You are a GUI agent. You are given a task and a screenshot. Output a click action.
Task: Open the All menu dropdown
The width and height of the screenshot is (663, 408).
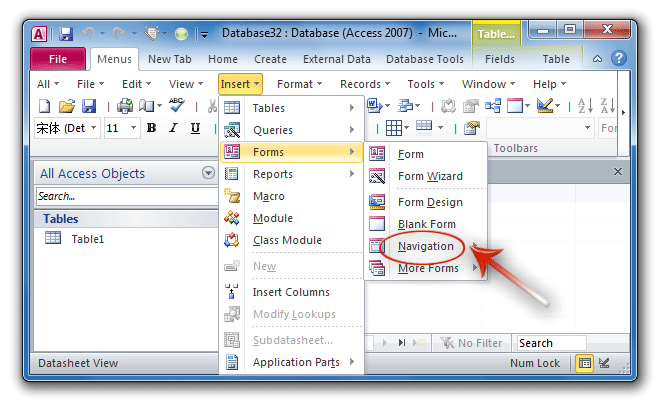48,84
